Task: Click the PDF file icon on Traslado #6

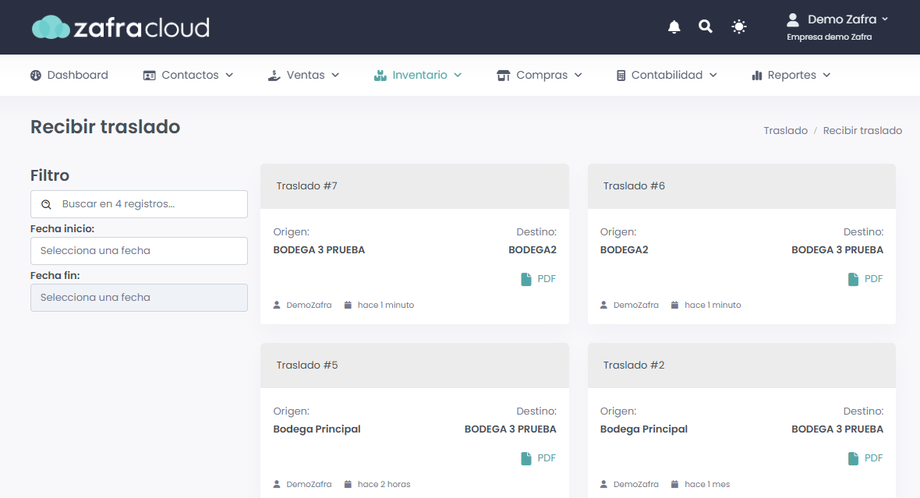Action: [x=853, y=279]
